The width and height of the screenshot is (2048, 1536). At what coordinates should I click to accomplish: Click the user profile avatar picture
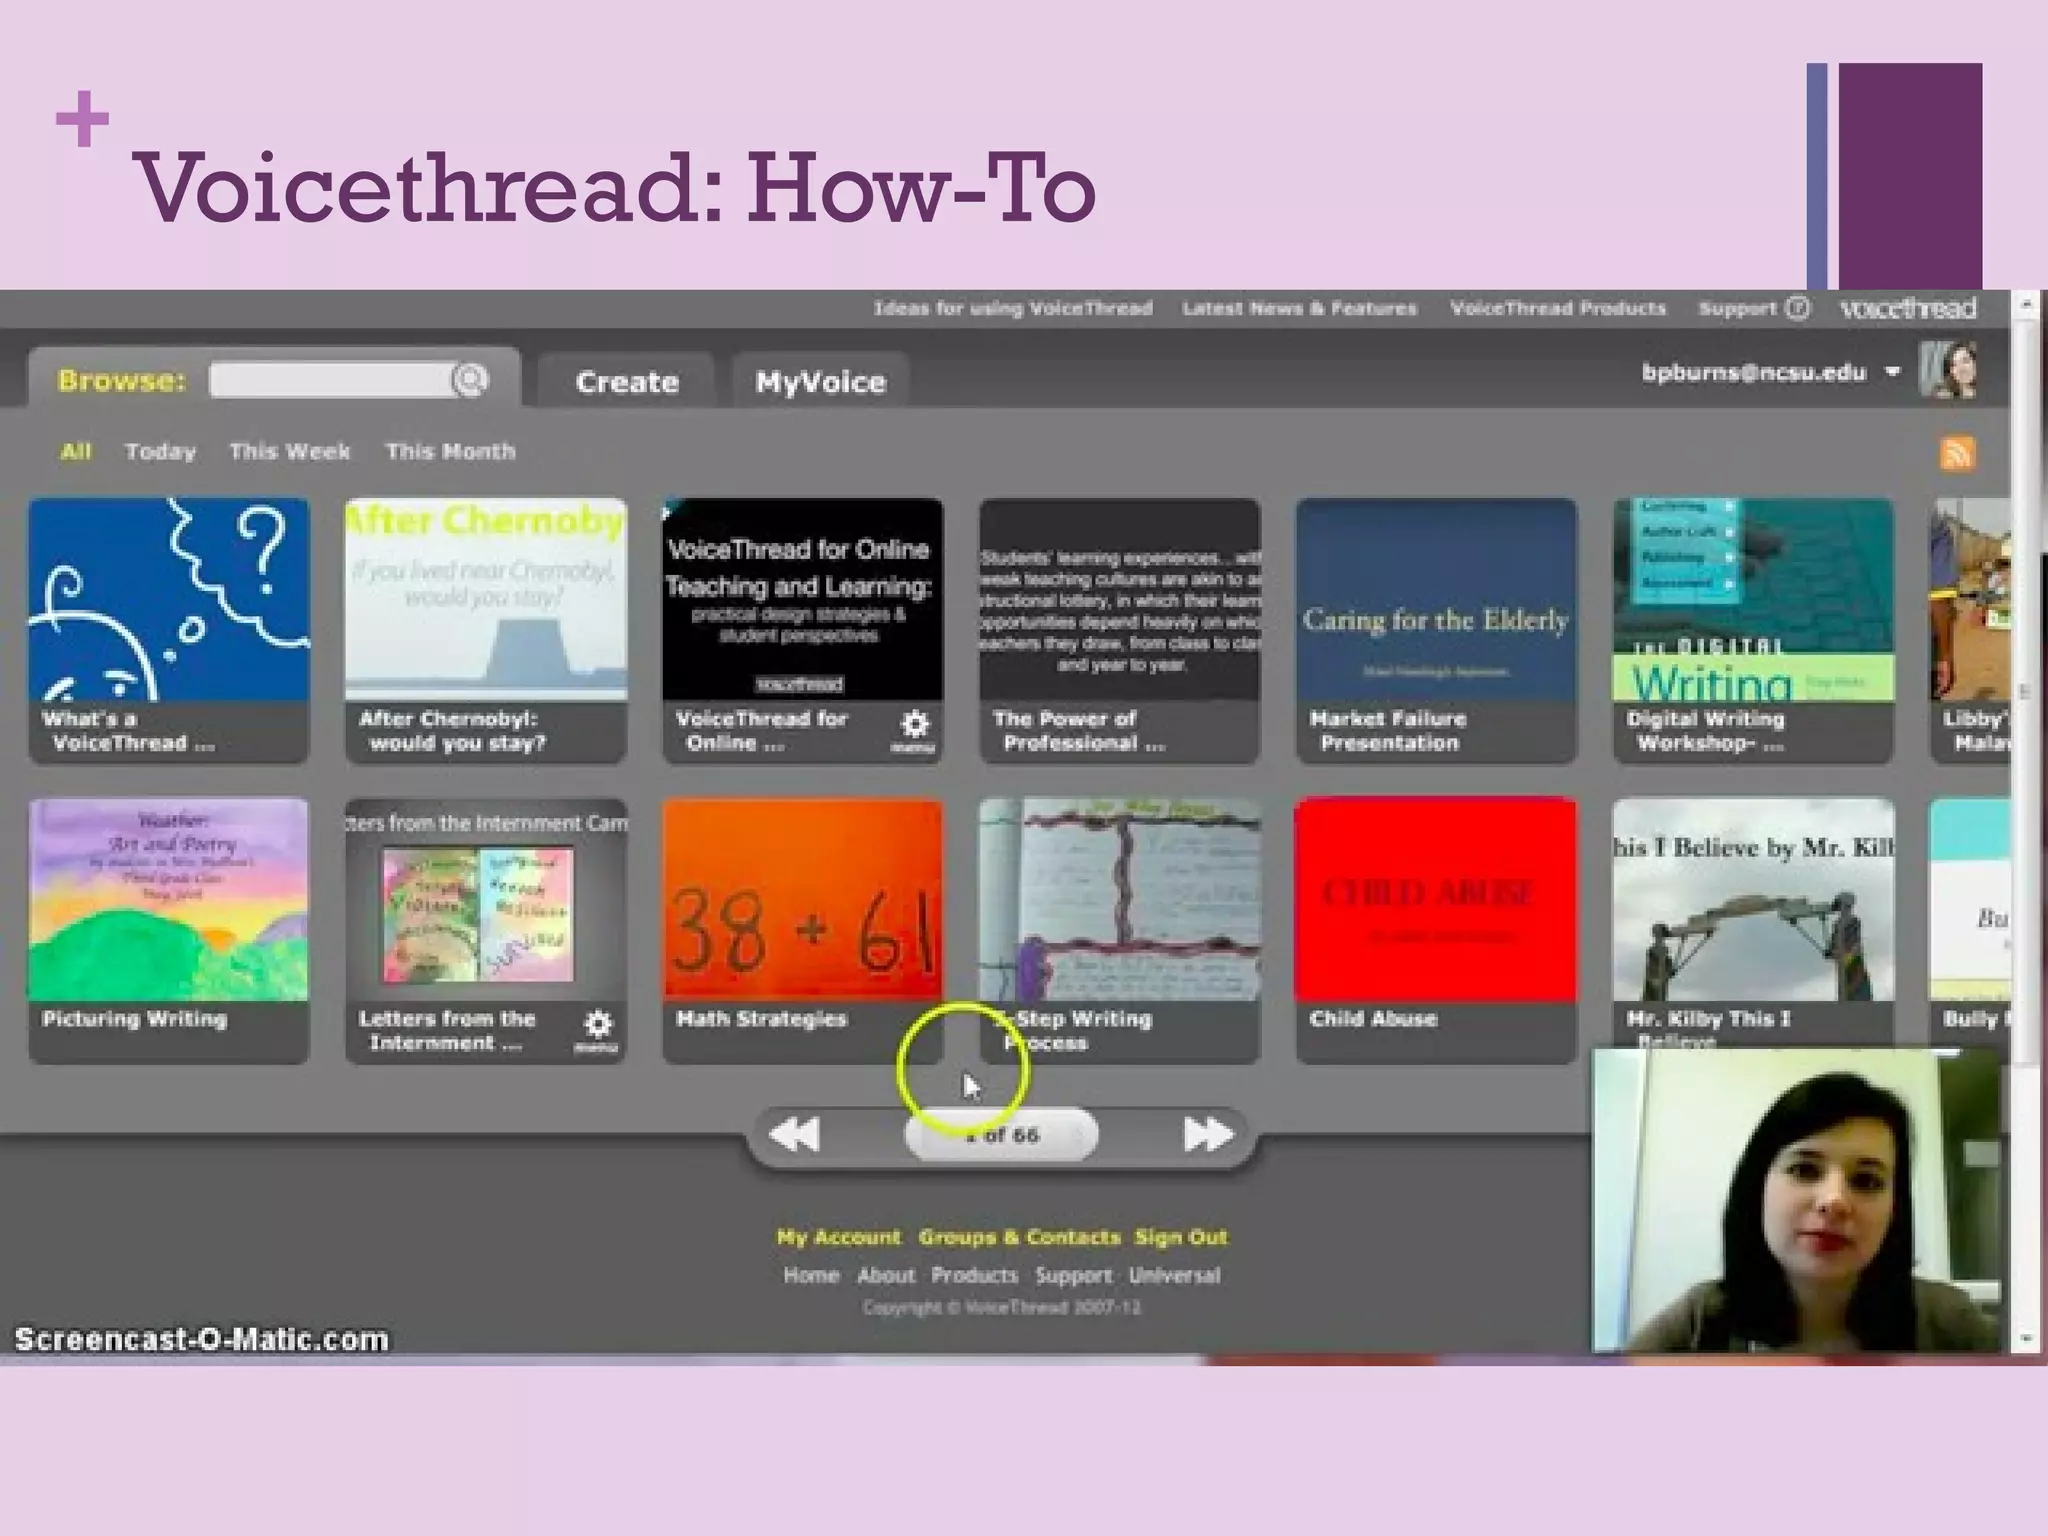tap(1949, 371)
